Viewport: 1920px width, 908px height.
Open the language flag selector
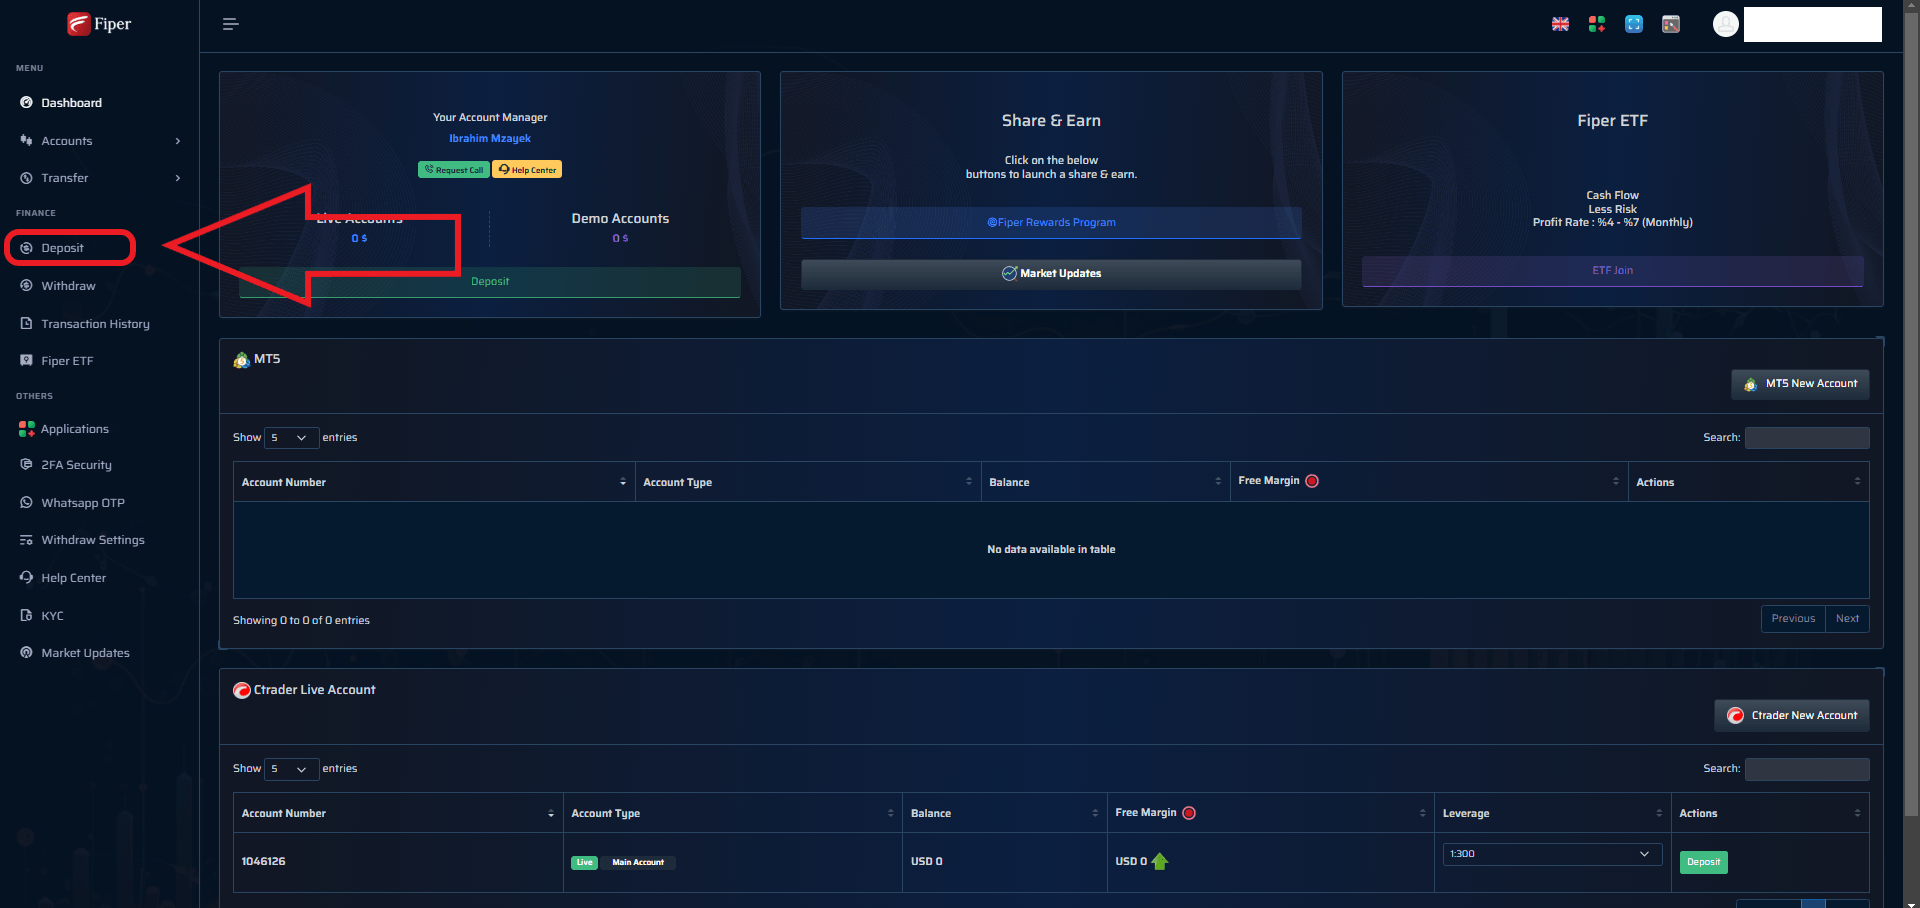pos(1560,24)
